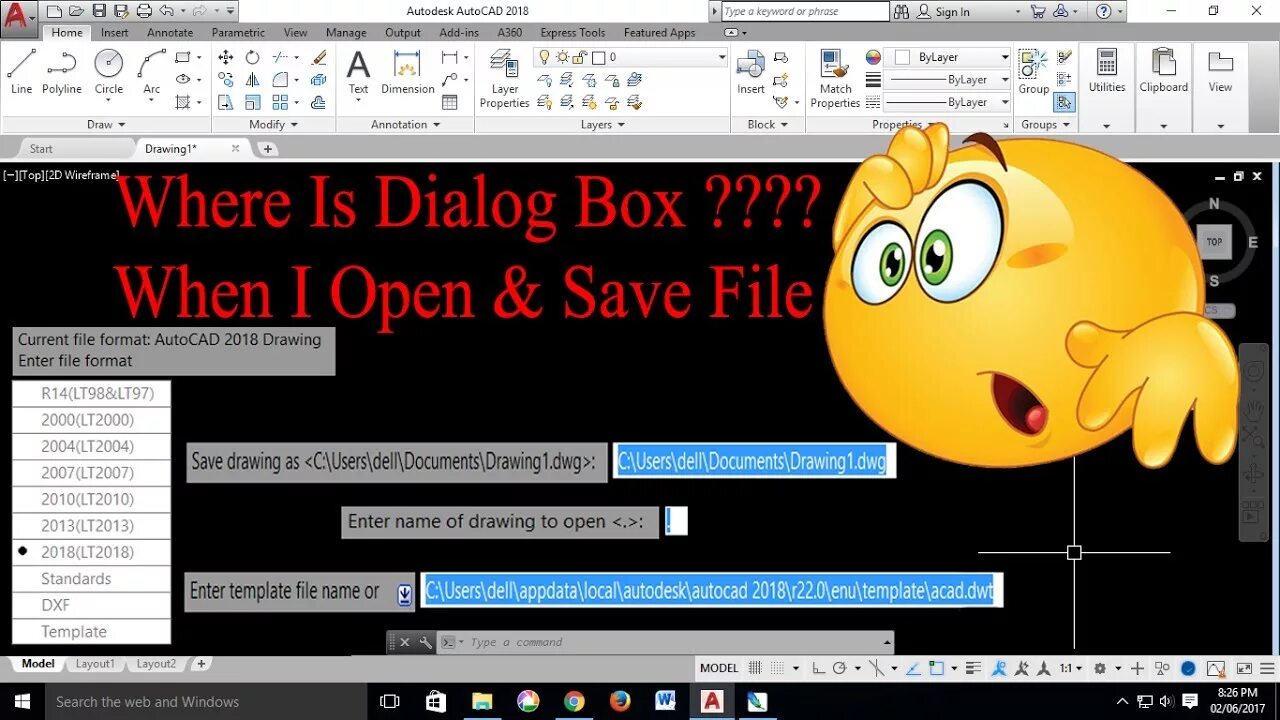Open annotation scale 1:1 dropdown
This screenshot has width=1280, height=720.
(1072, 668)
